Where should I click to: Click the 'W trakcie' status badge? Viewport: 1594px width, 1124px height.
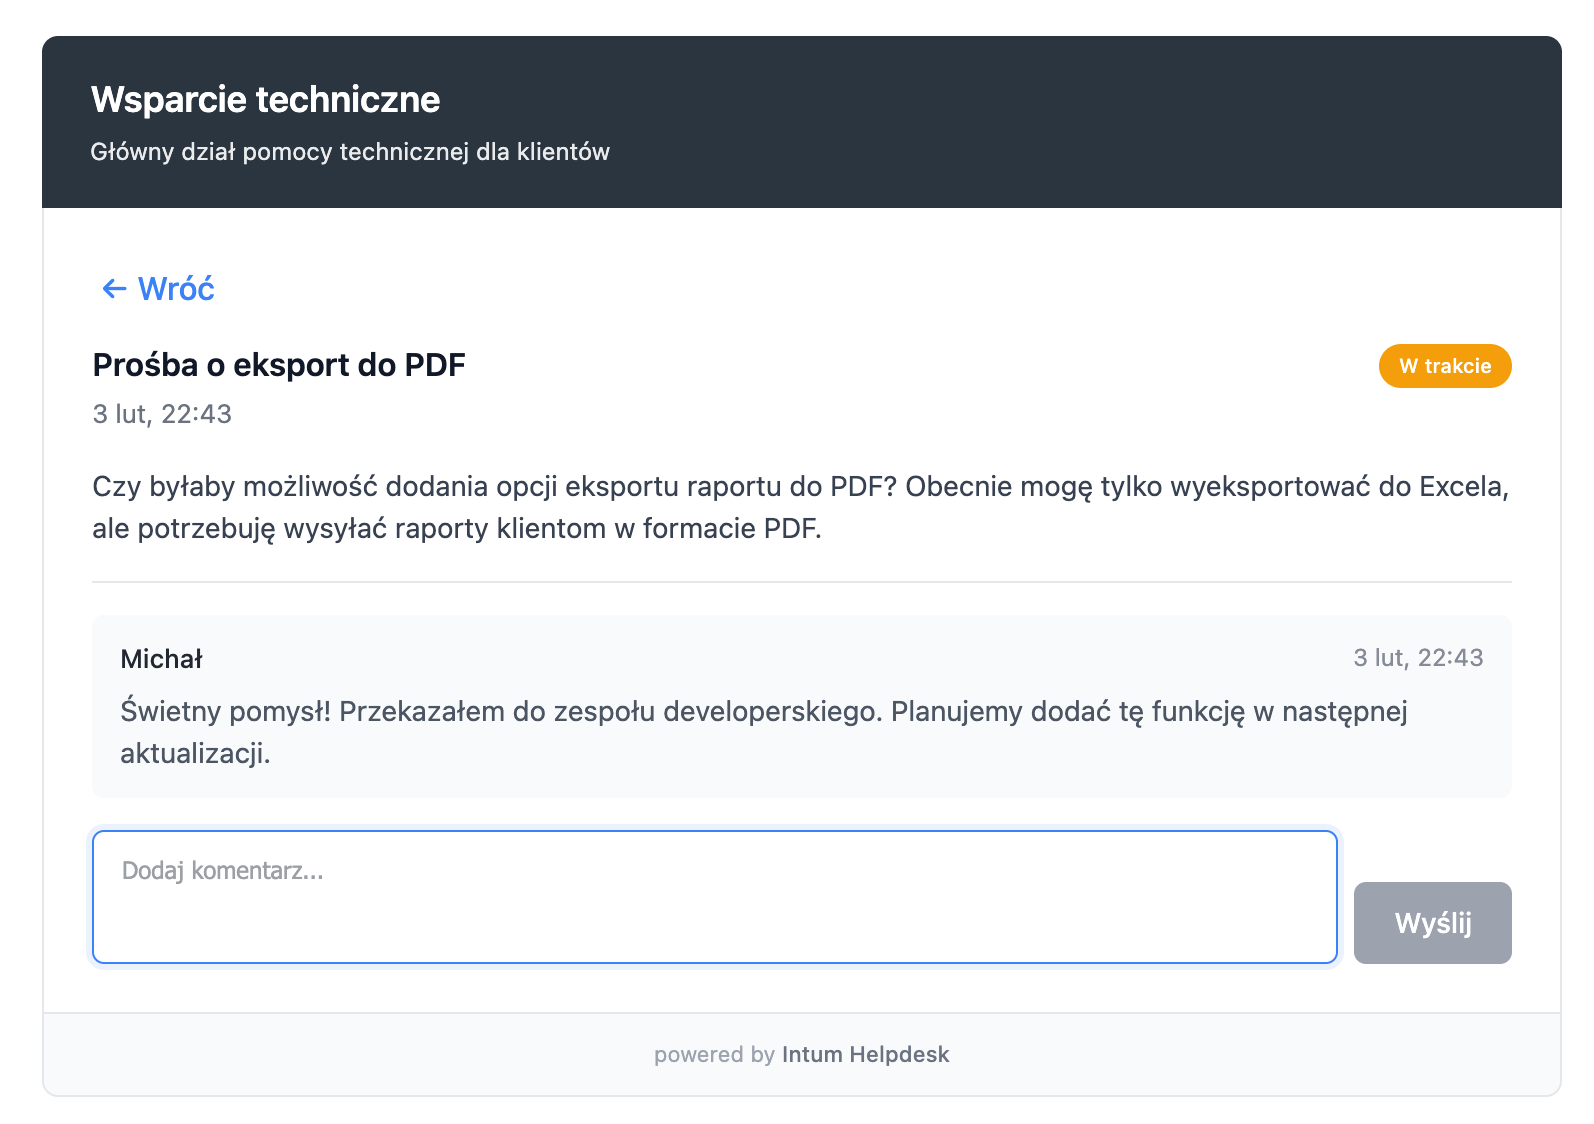[1444, 366]
